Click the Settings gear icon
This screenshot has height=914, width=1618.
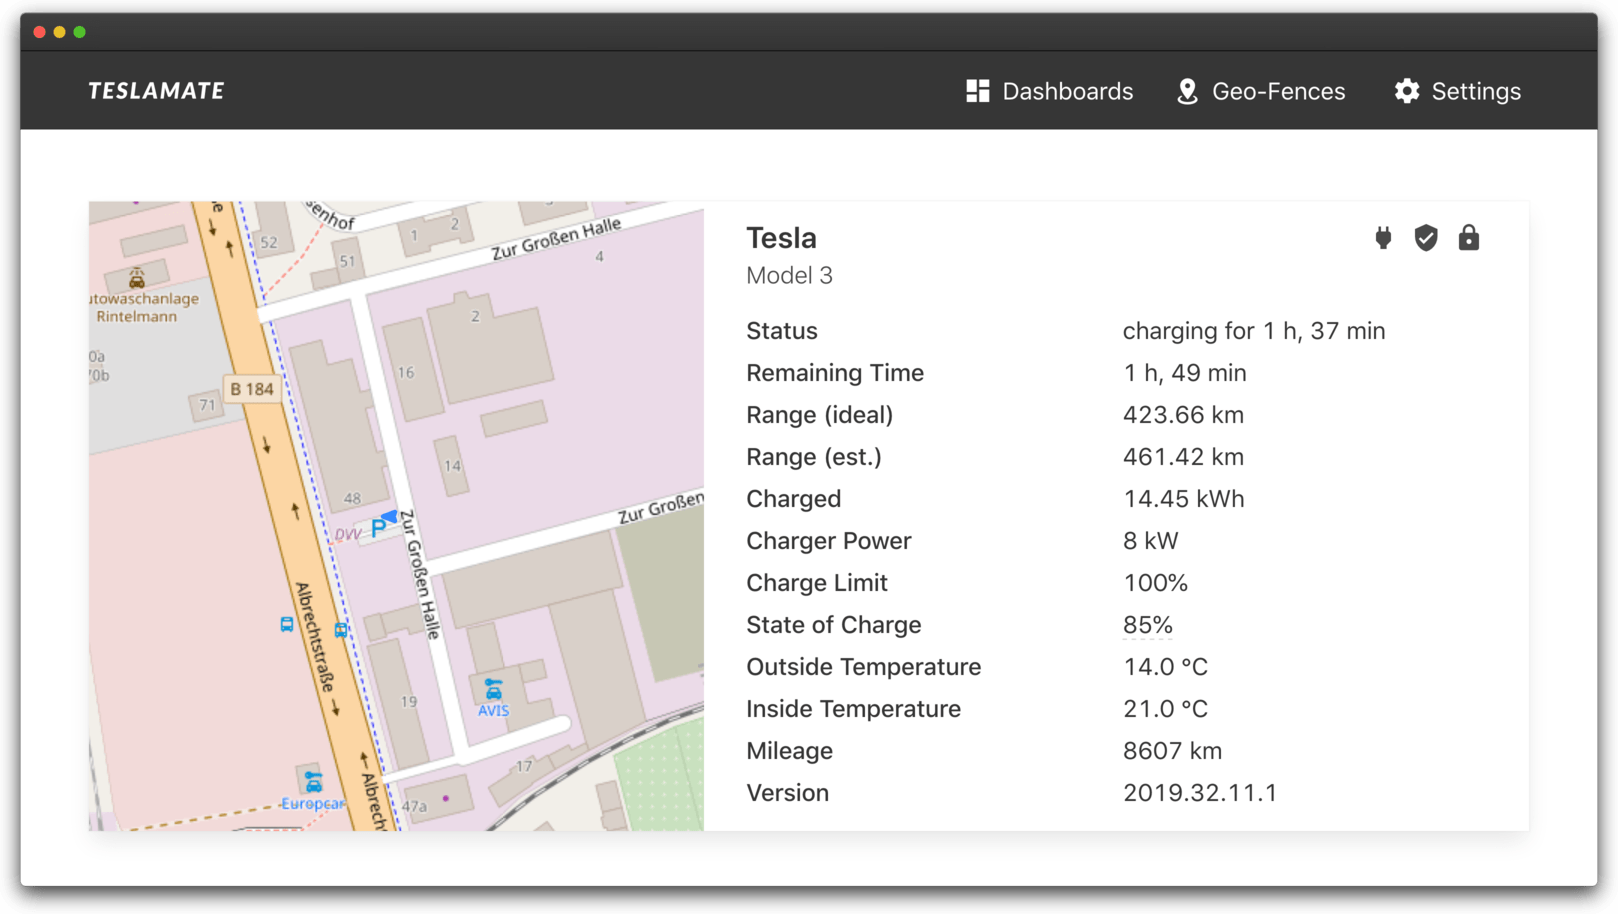click(1406, 90)
